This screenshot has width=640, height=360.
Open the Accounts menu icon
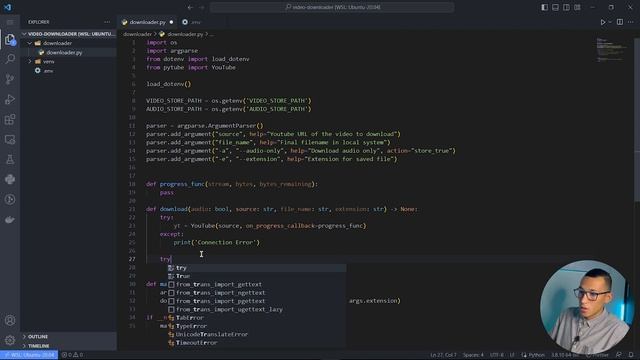coord(10,320)
